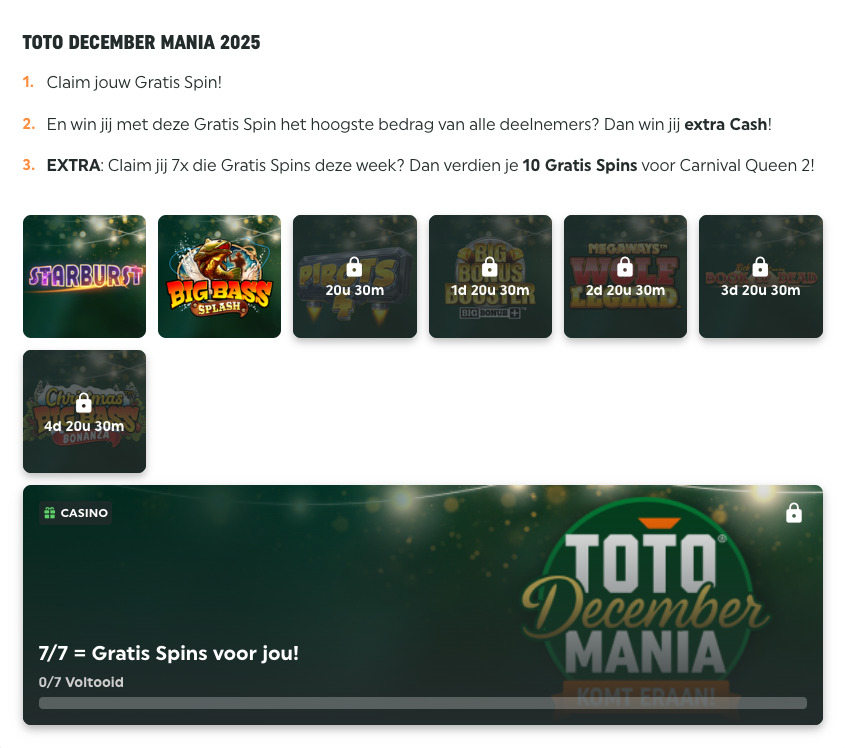Viewport: 845px width, 748px height.
Task: Click the 20u 30m countdown timer
Action: pos(355,290)
